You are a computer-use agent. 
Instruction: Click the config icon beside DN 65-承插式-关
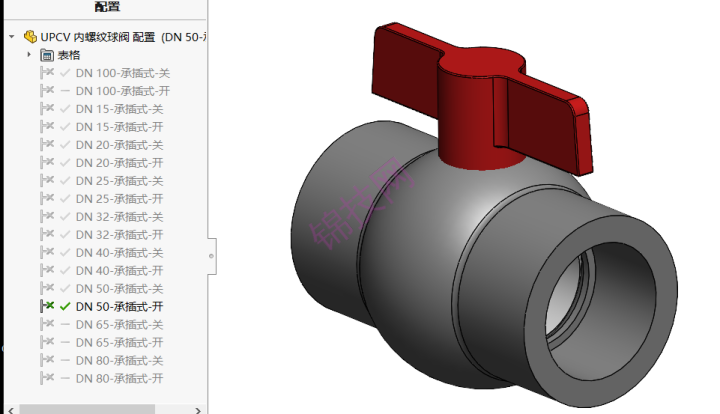point(47,324)
